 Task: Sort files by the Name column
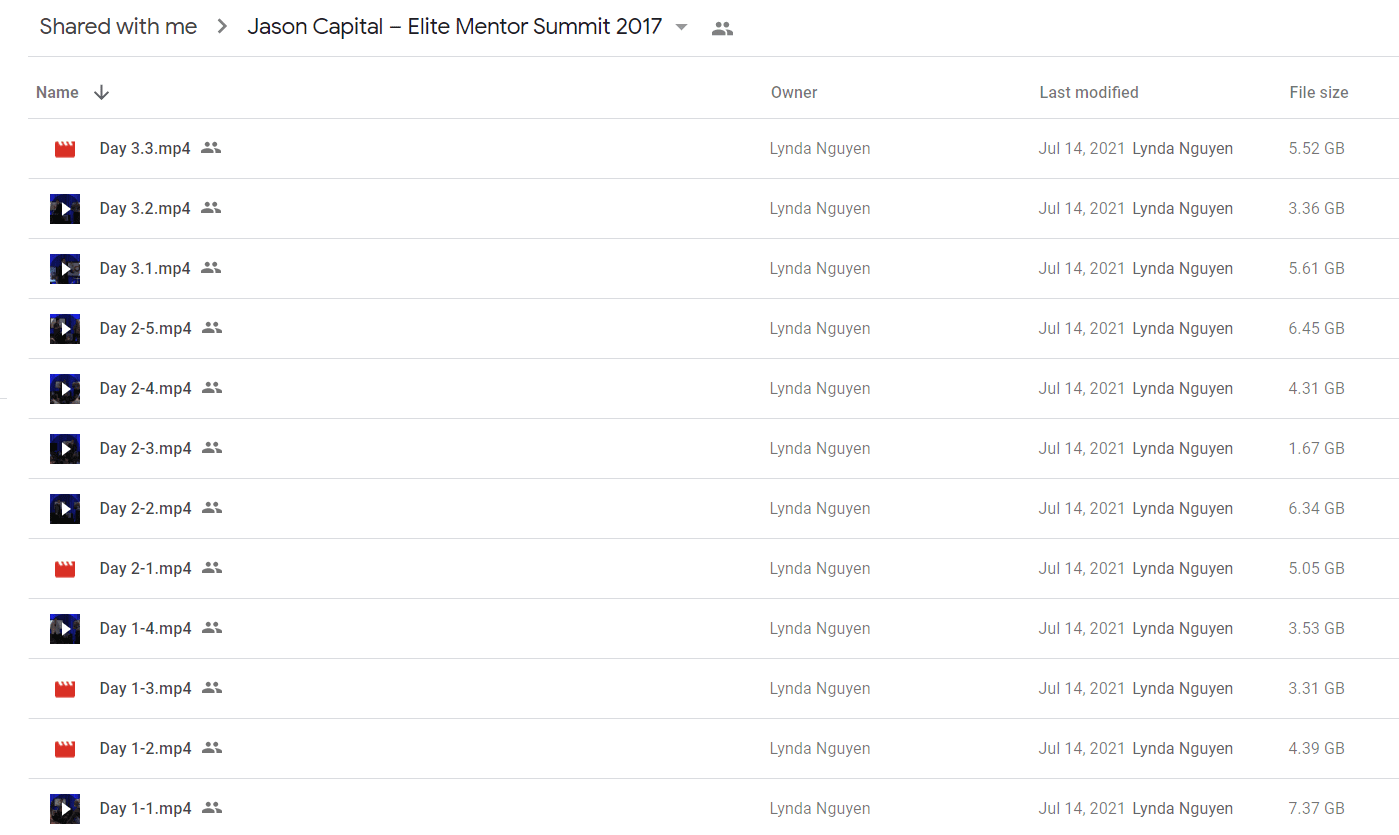(57, 92)
